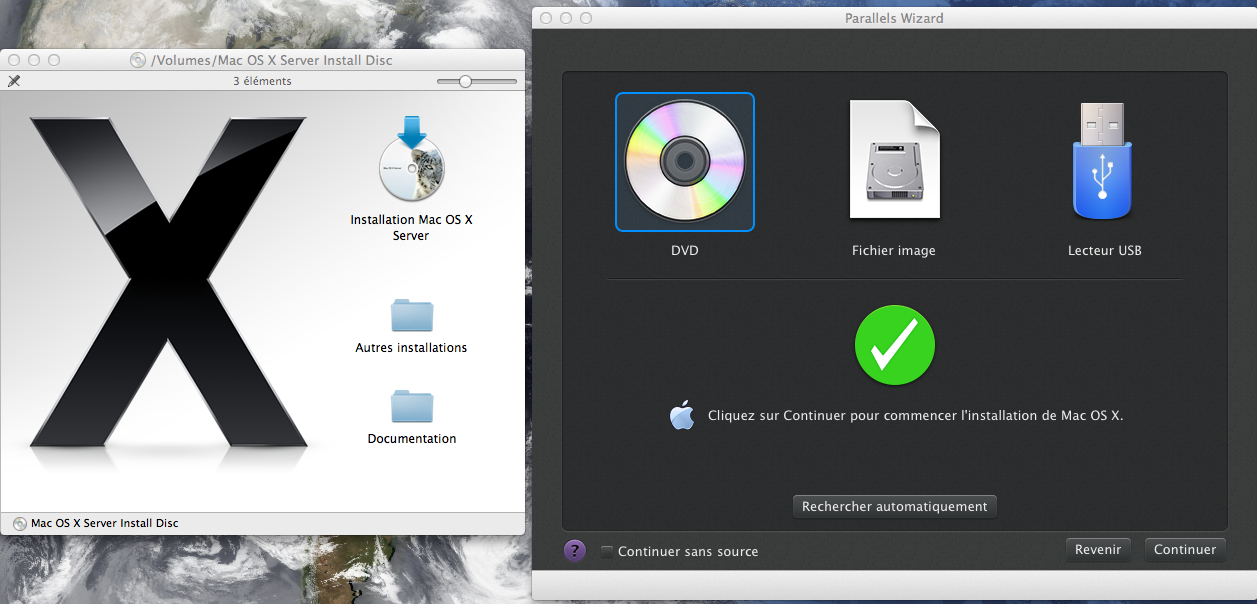This screenshot has width=1257, height=604.
Task: Select the DVD source icon
Action: [x=685, y=161]
